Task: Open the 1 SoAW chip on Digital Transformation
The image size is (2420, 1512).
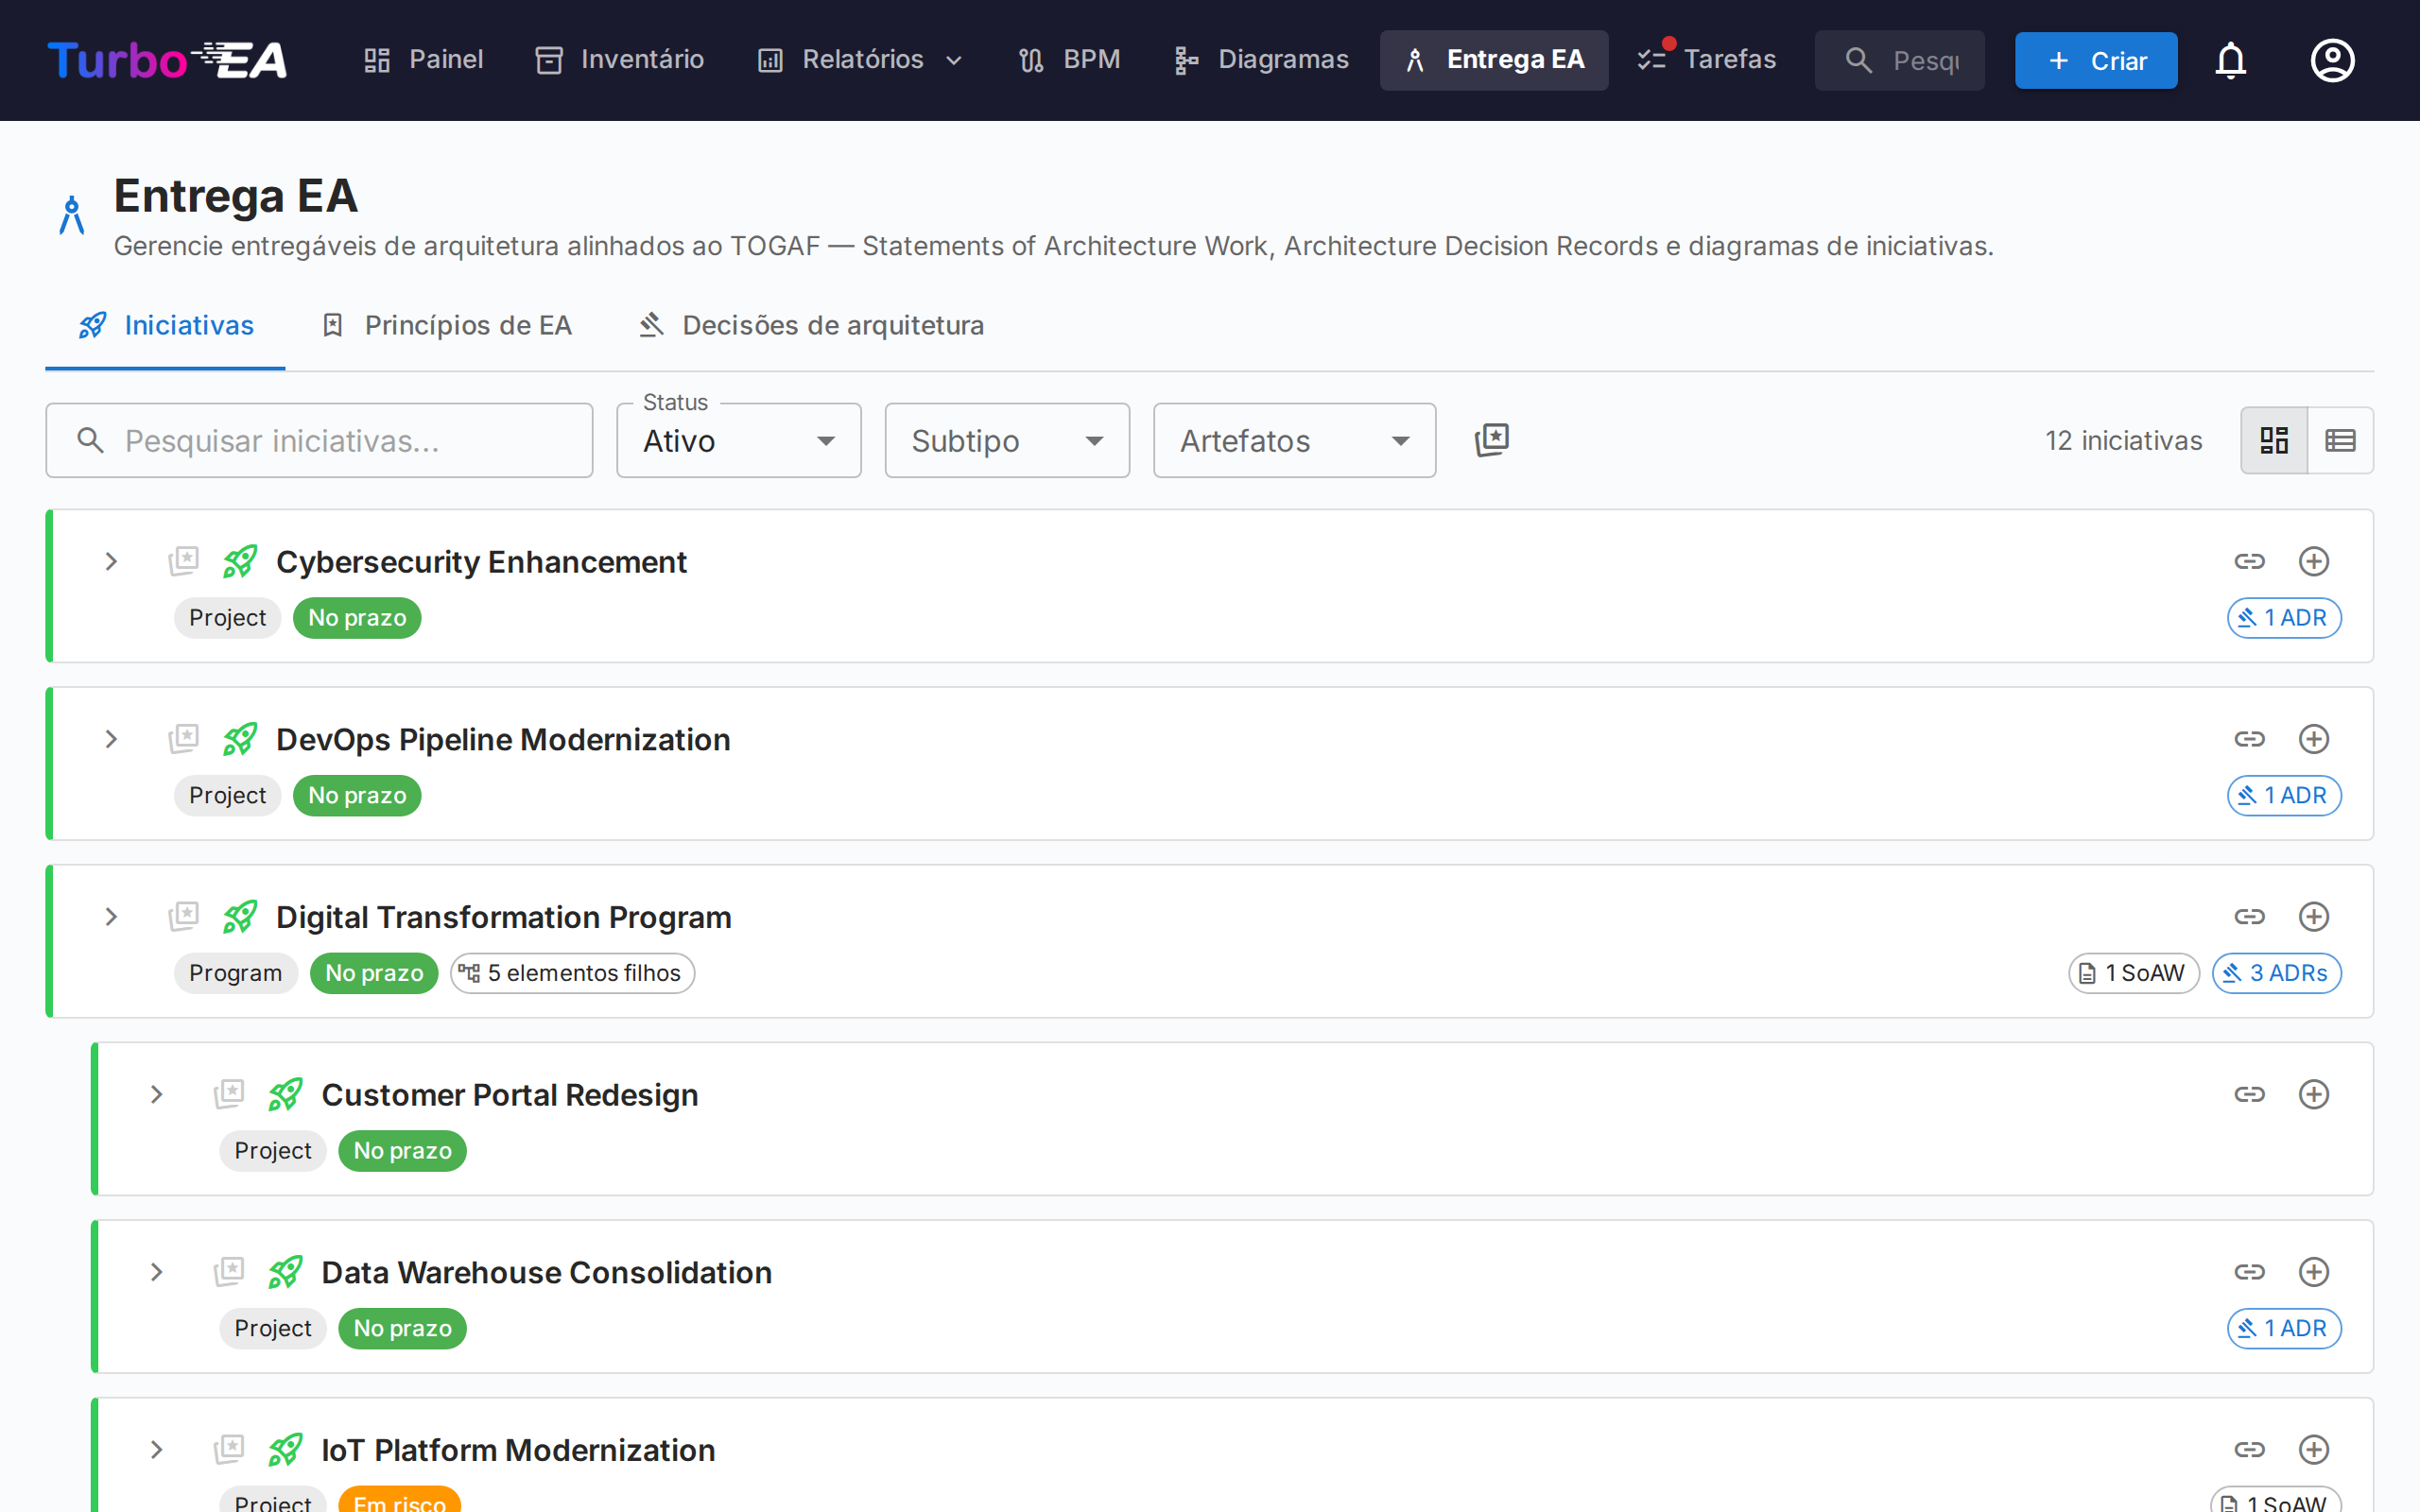Action: [2133, 973]
